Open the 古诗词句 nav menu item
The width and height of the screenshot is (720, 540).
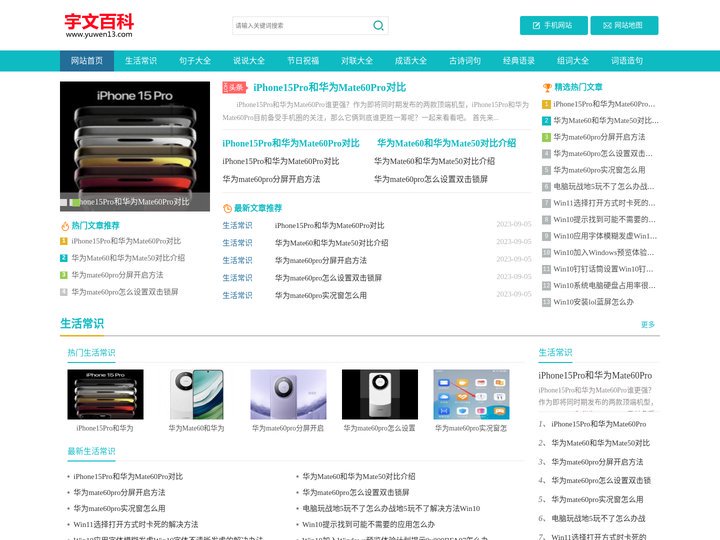tap(465, 61)
